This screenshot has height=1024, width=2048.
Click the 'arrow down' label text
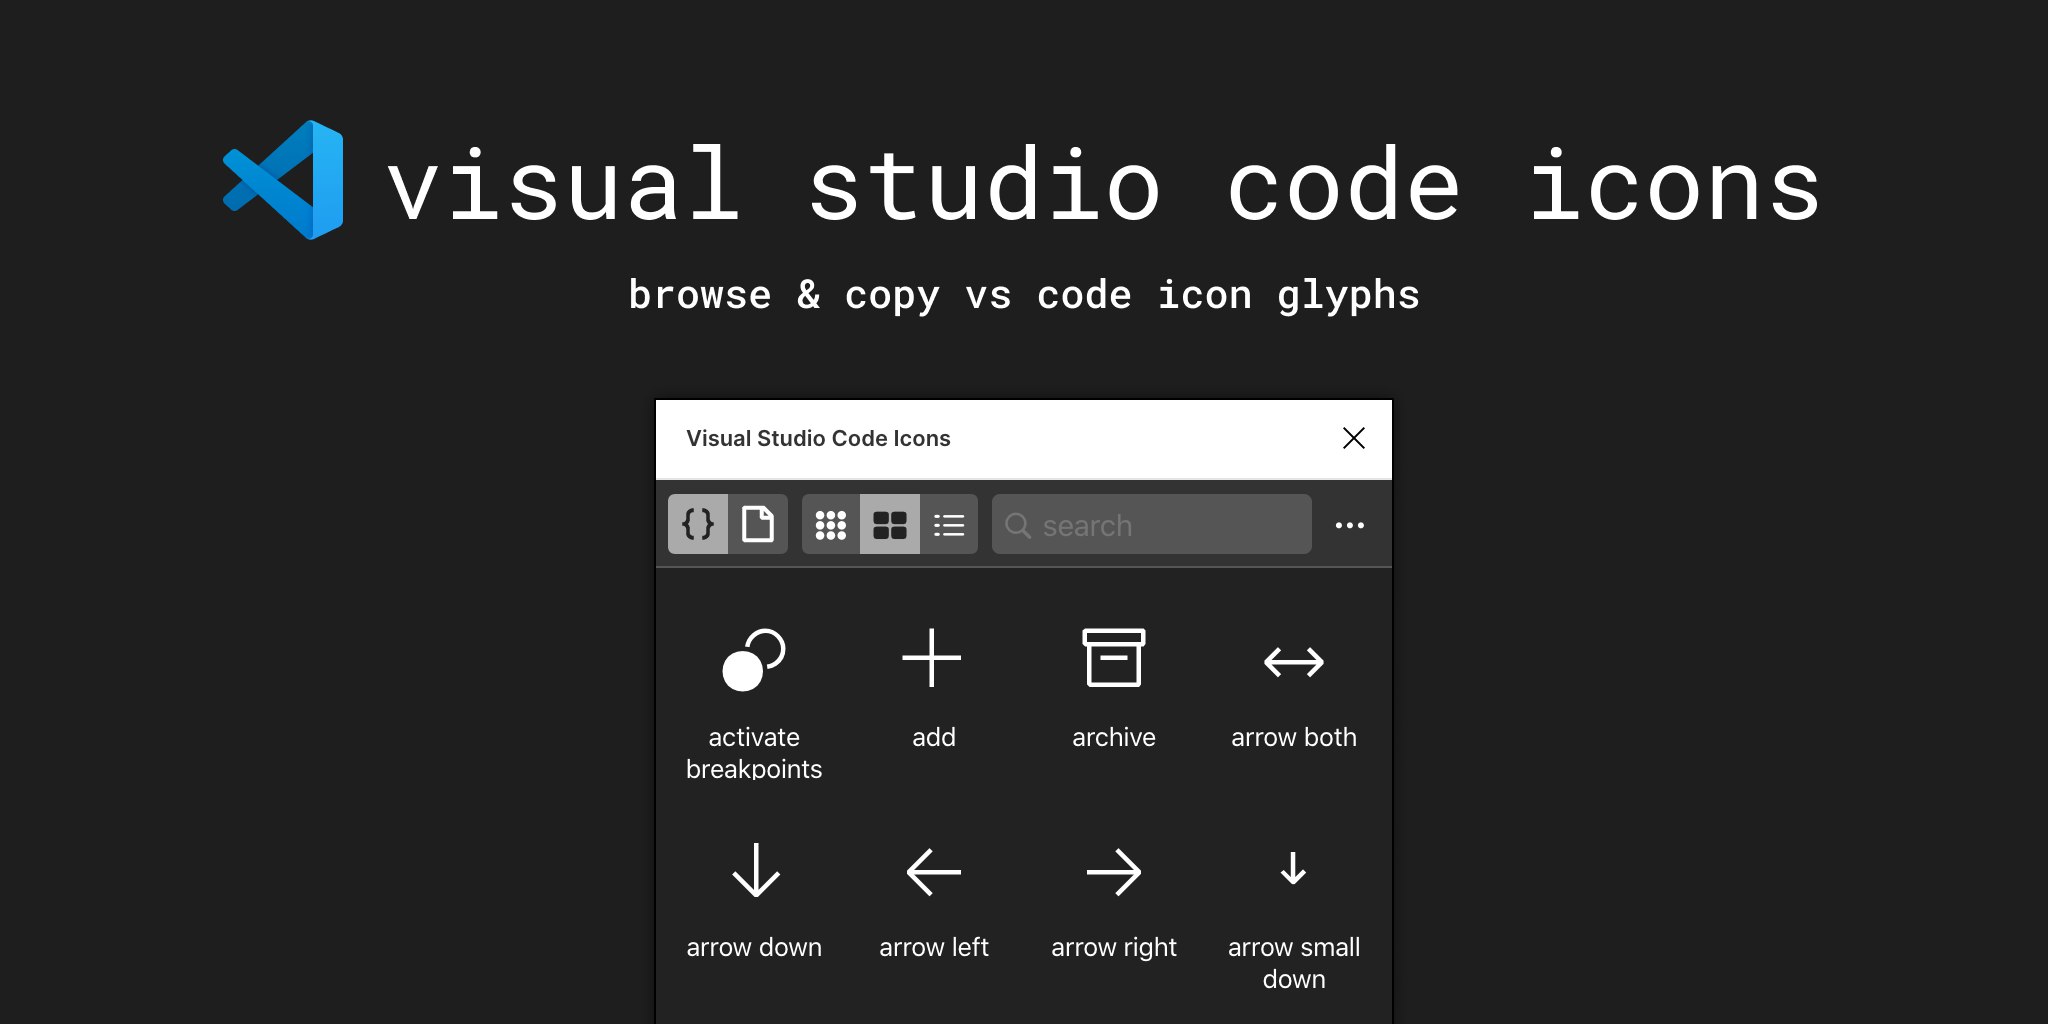coord(754,947)
